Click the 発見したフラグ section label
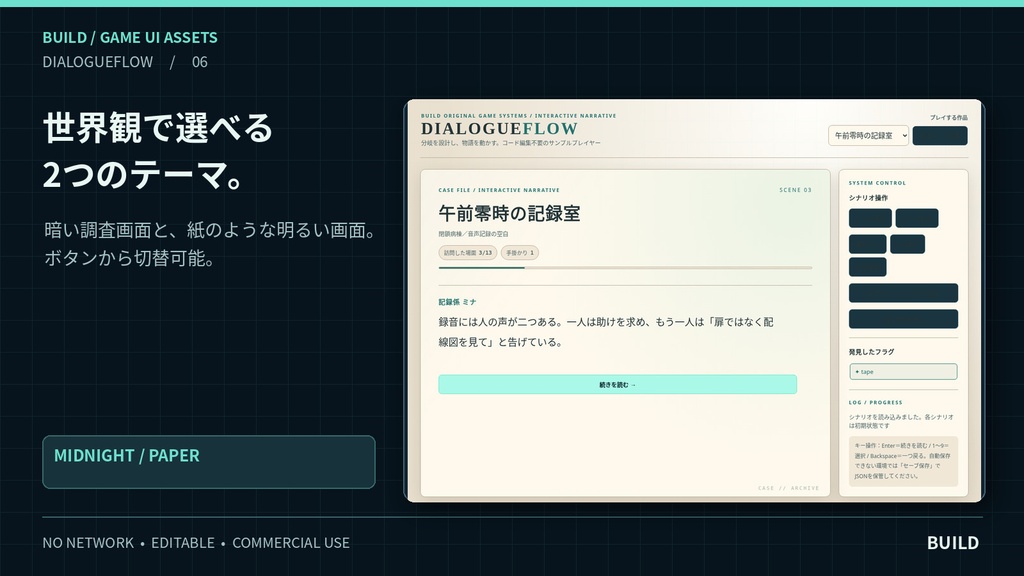The image size is (1024, 576). 871,352
